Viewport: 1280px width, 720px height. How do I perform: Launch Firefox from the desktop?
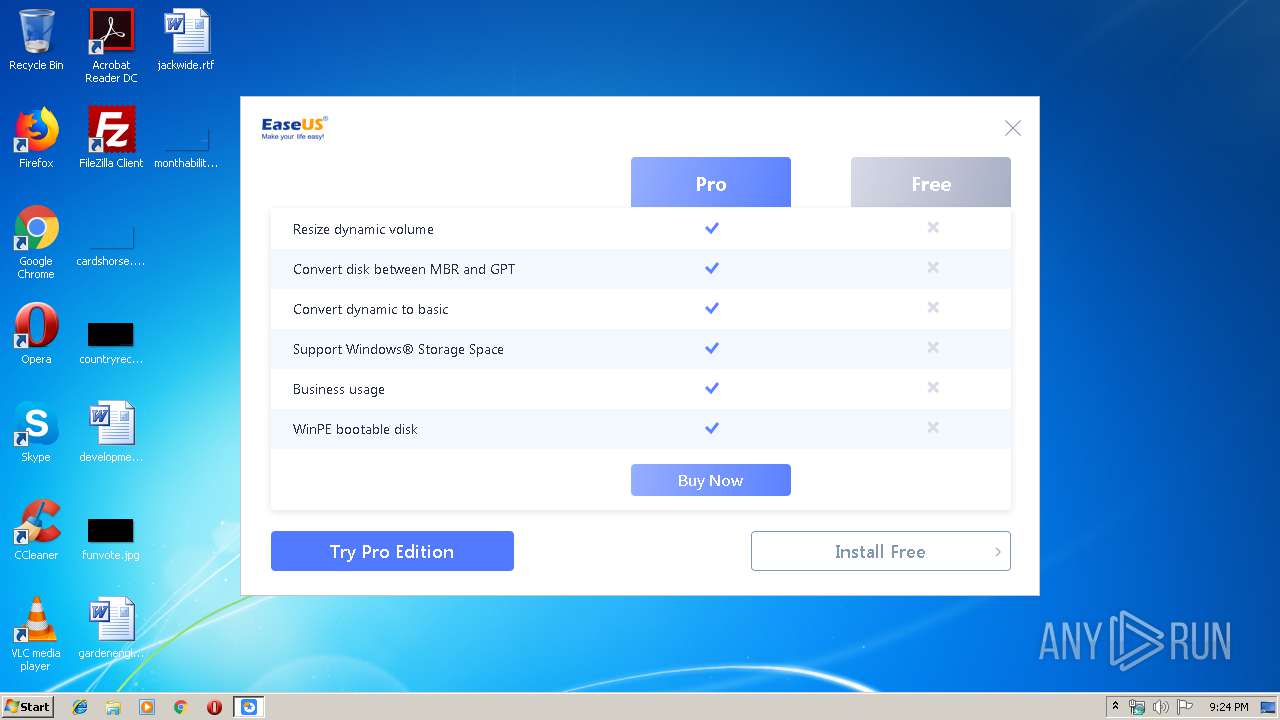pos(36,138)
